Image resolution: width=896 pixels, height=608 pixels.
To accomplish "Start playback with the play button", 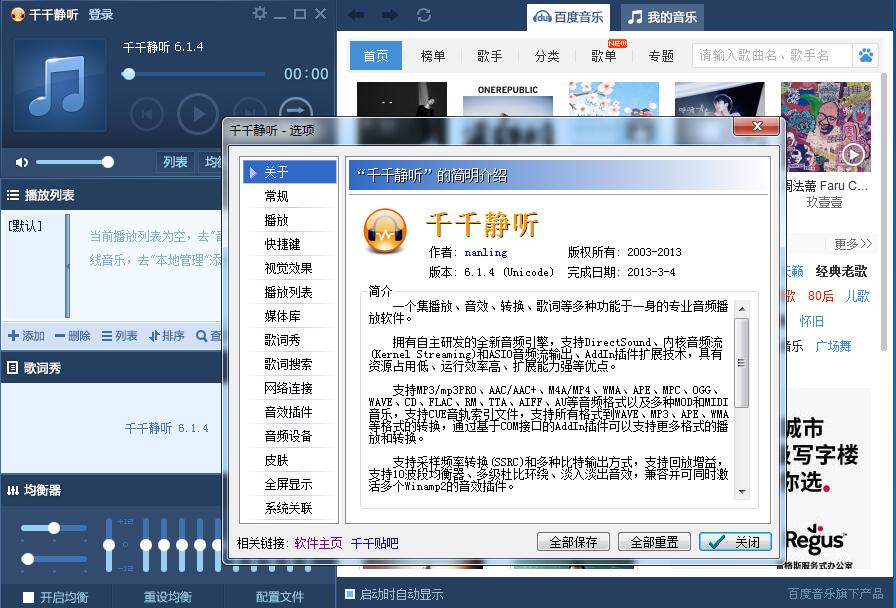I will coord(198,114).
